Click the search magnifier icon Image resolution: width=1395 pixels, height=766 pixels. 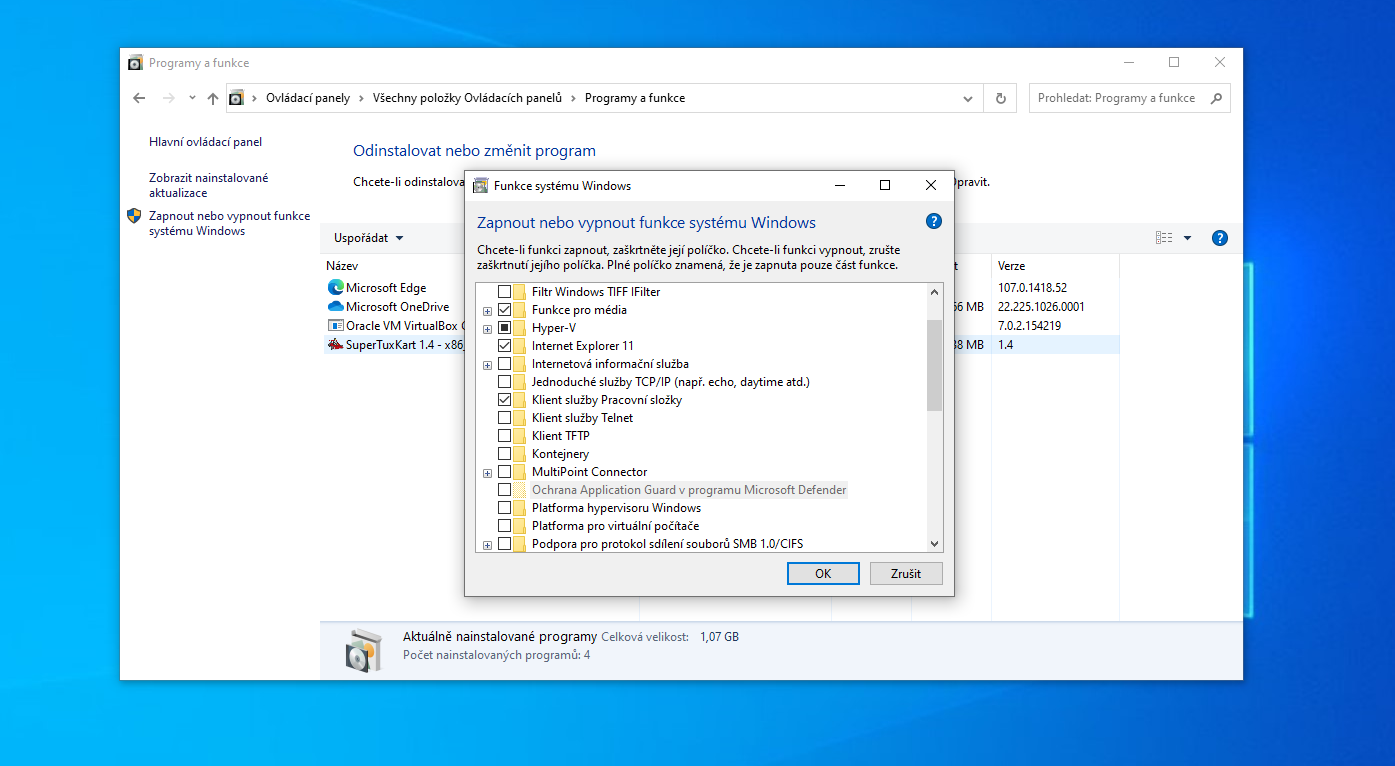pos(1216,98)
